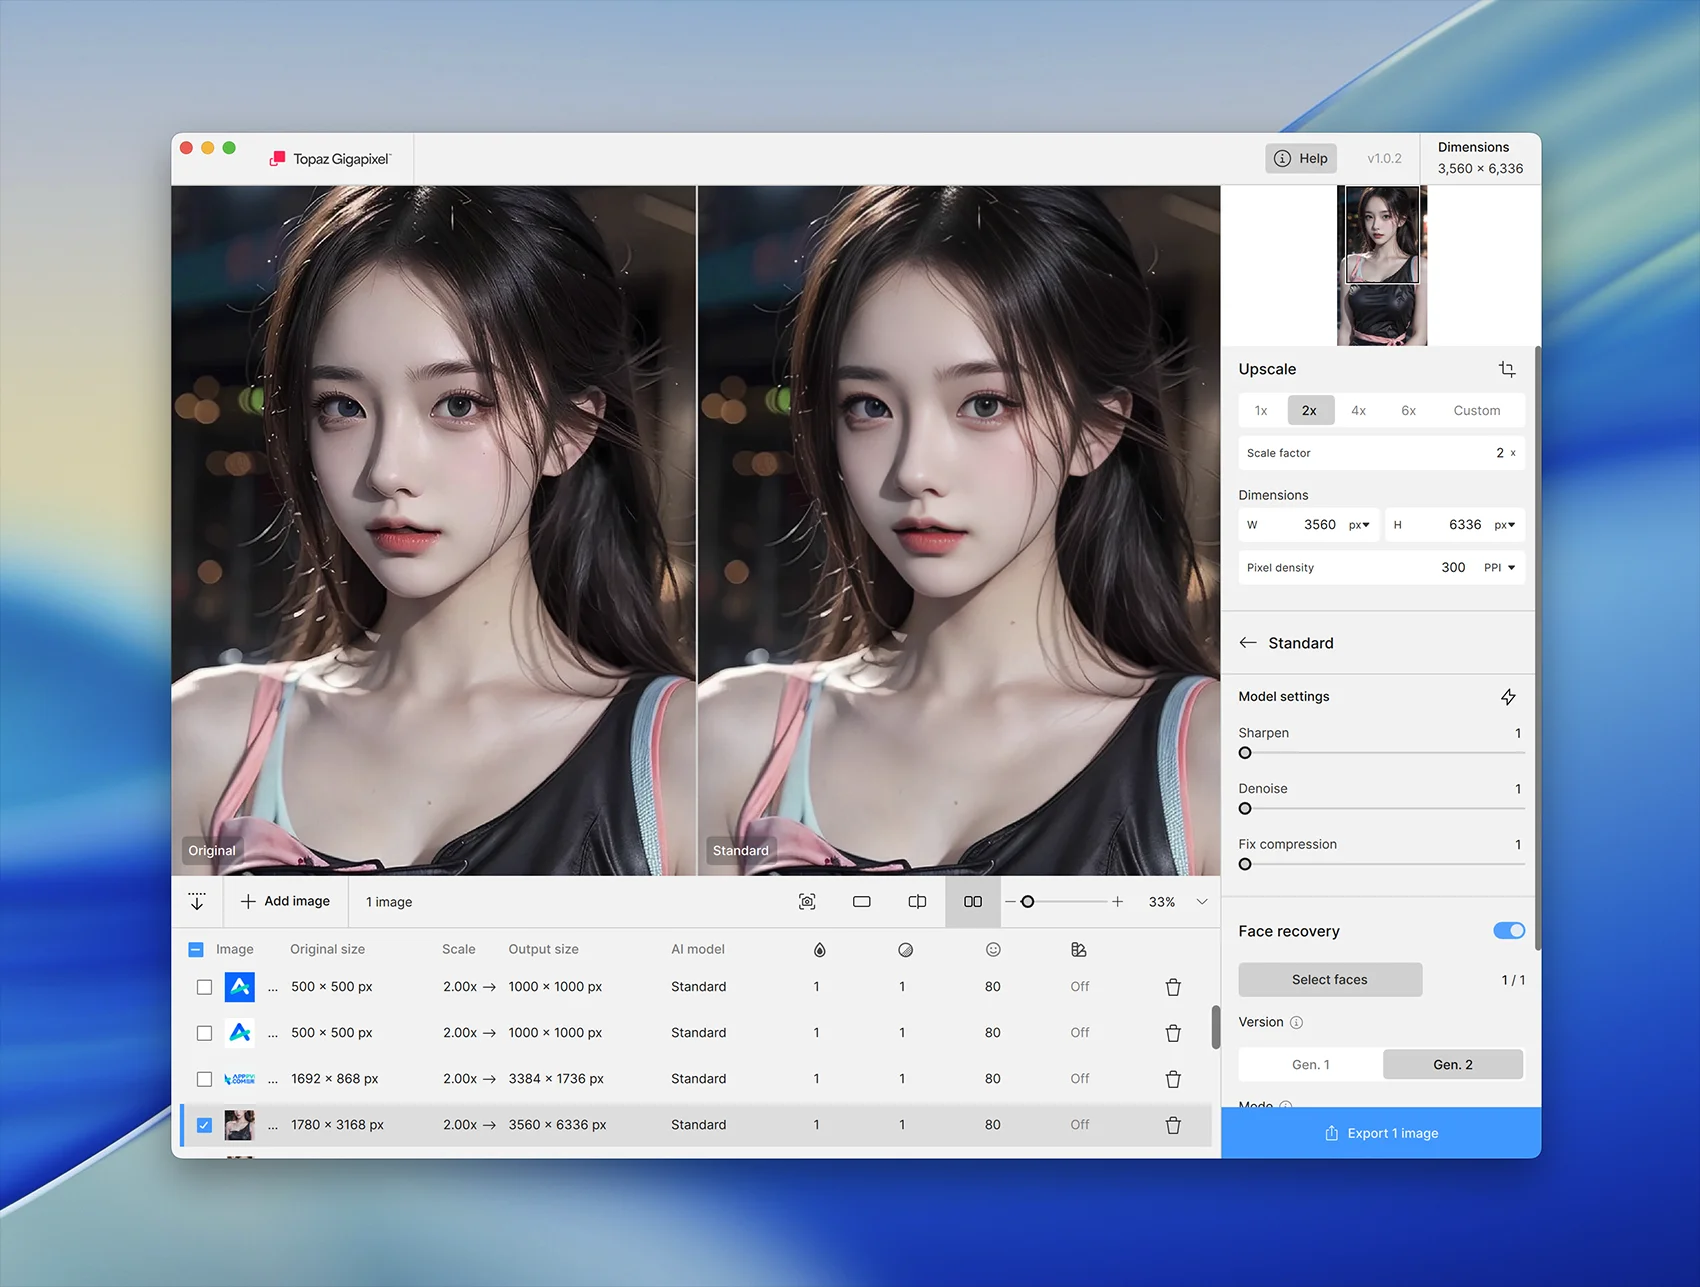The height and width of the screenshot is (1287, 1700).
Task: Click the info icon next to Version
Action: click(1296, 1023)
